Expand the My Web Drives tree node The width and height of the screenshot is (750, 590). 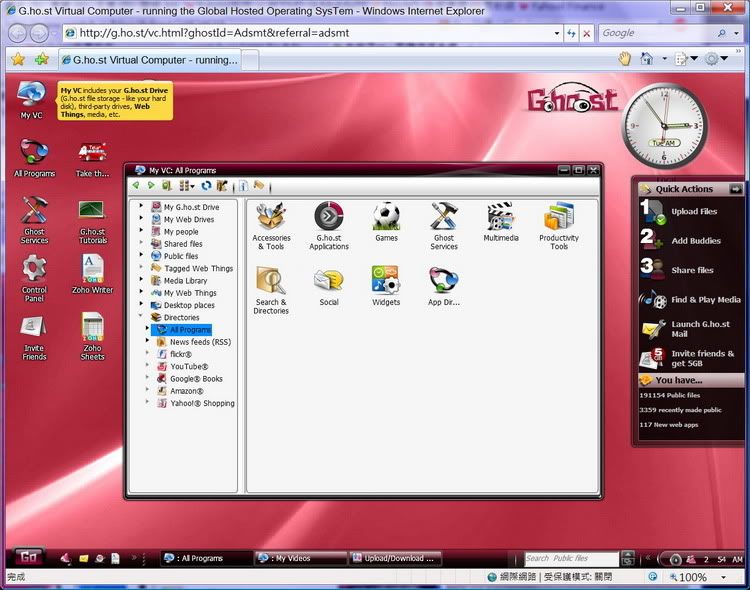pos(141,218)
